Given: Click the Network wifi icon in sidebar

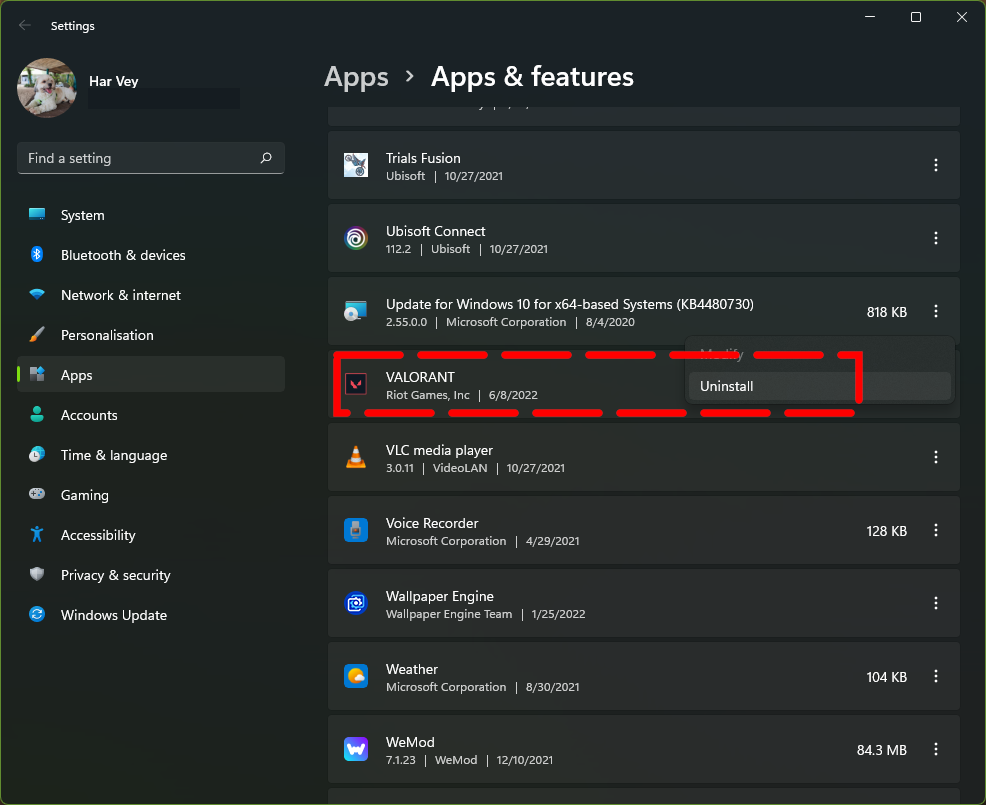Looking at the screenshot, I should coord(37,294).
